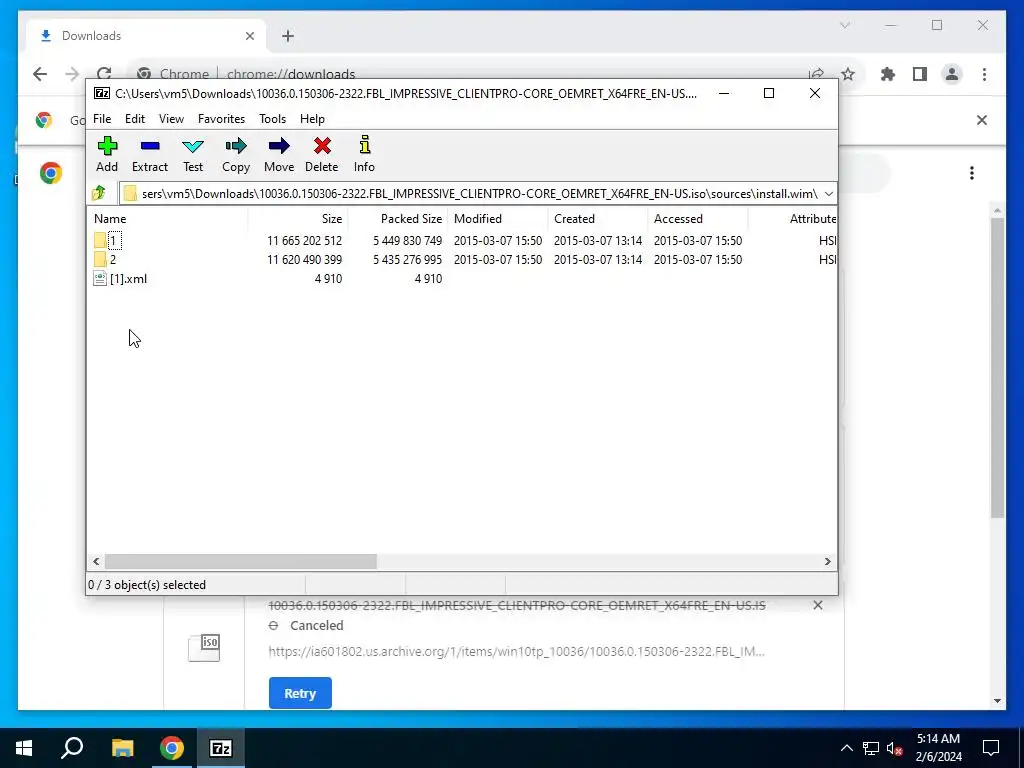Select the Downloads tab in Chrome
This screenshot has width=1024, height=768.
[146, 36]
